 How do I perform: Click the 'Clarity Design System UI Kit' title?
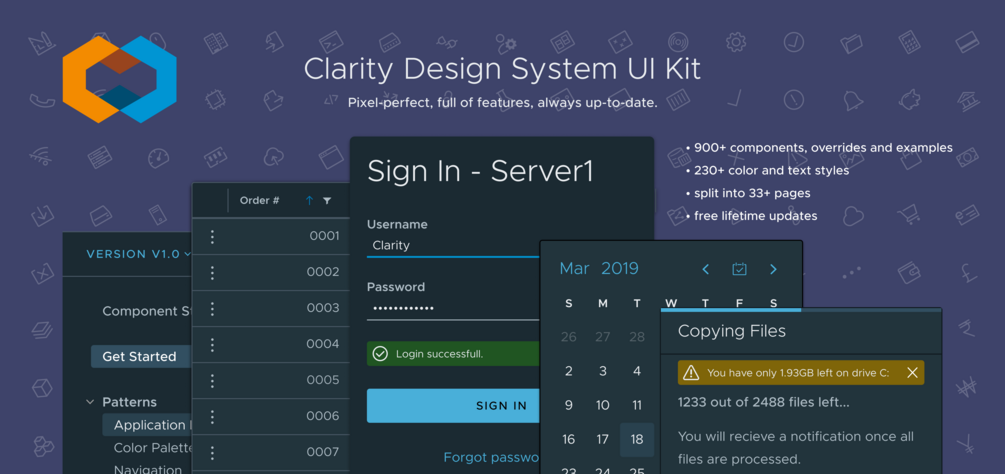point(502,69)
